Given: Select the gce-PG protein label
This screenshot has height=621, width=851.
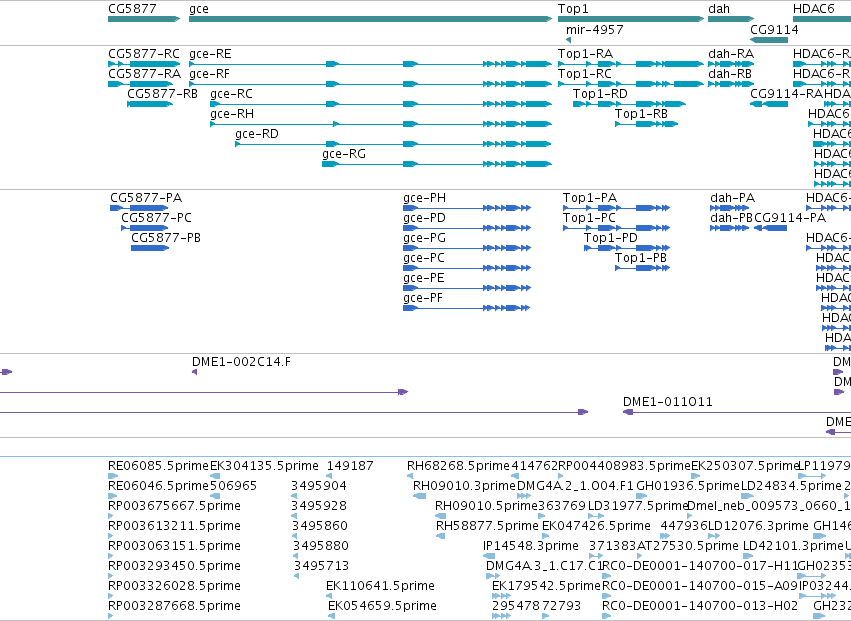Looking at the screenshot, I should tap(424, 238).
